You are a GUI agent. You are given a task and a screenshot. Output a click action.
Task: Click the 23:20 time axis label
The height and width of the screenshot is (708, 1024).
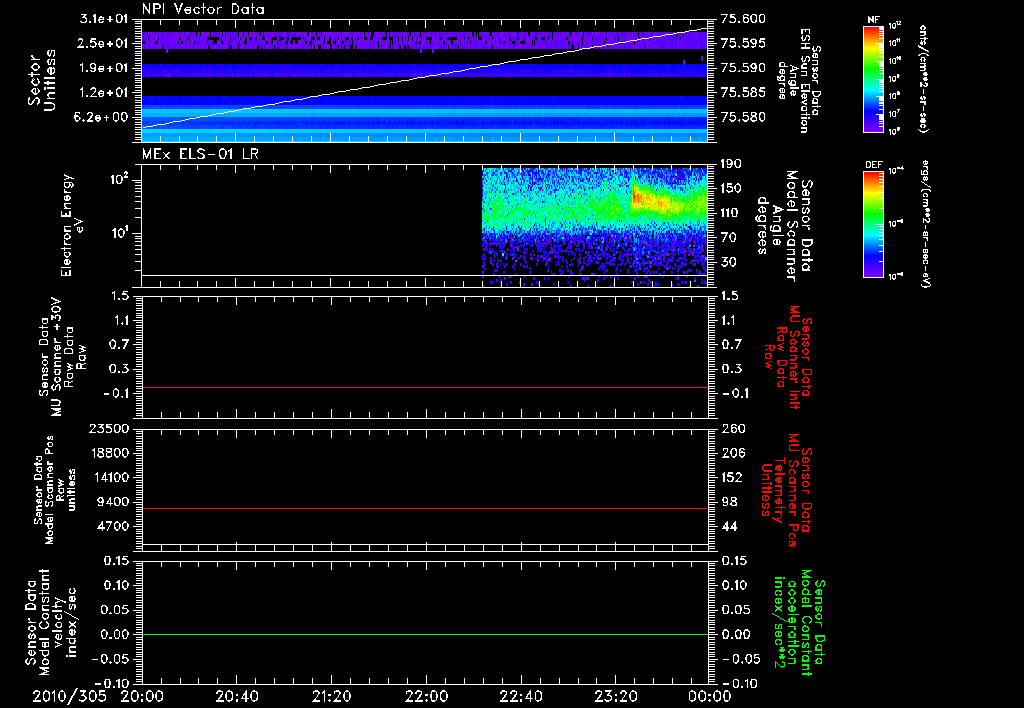tap(617, 695)
